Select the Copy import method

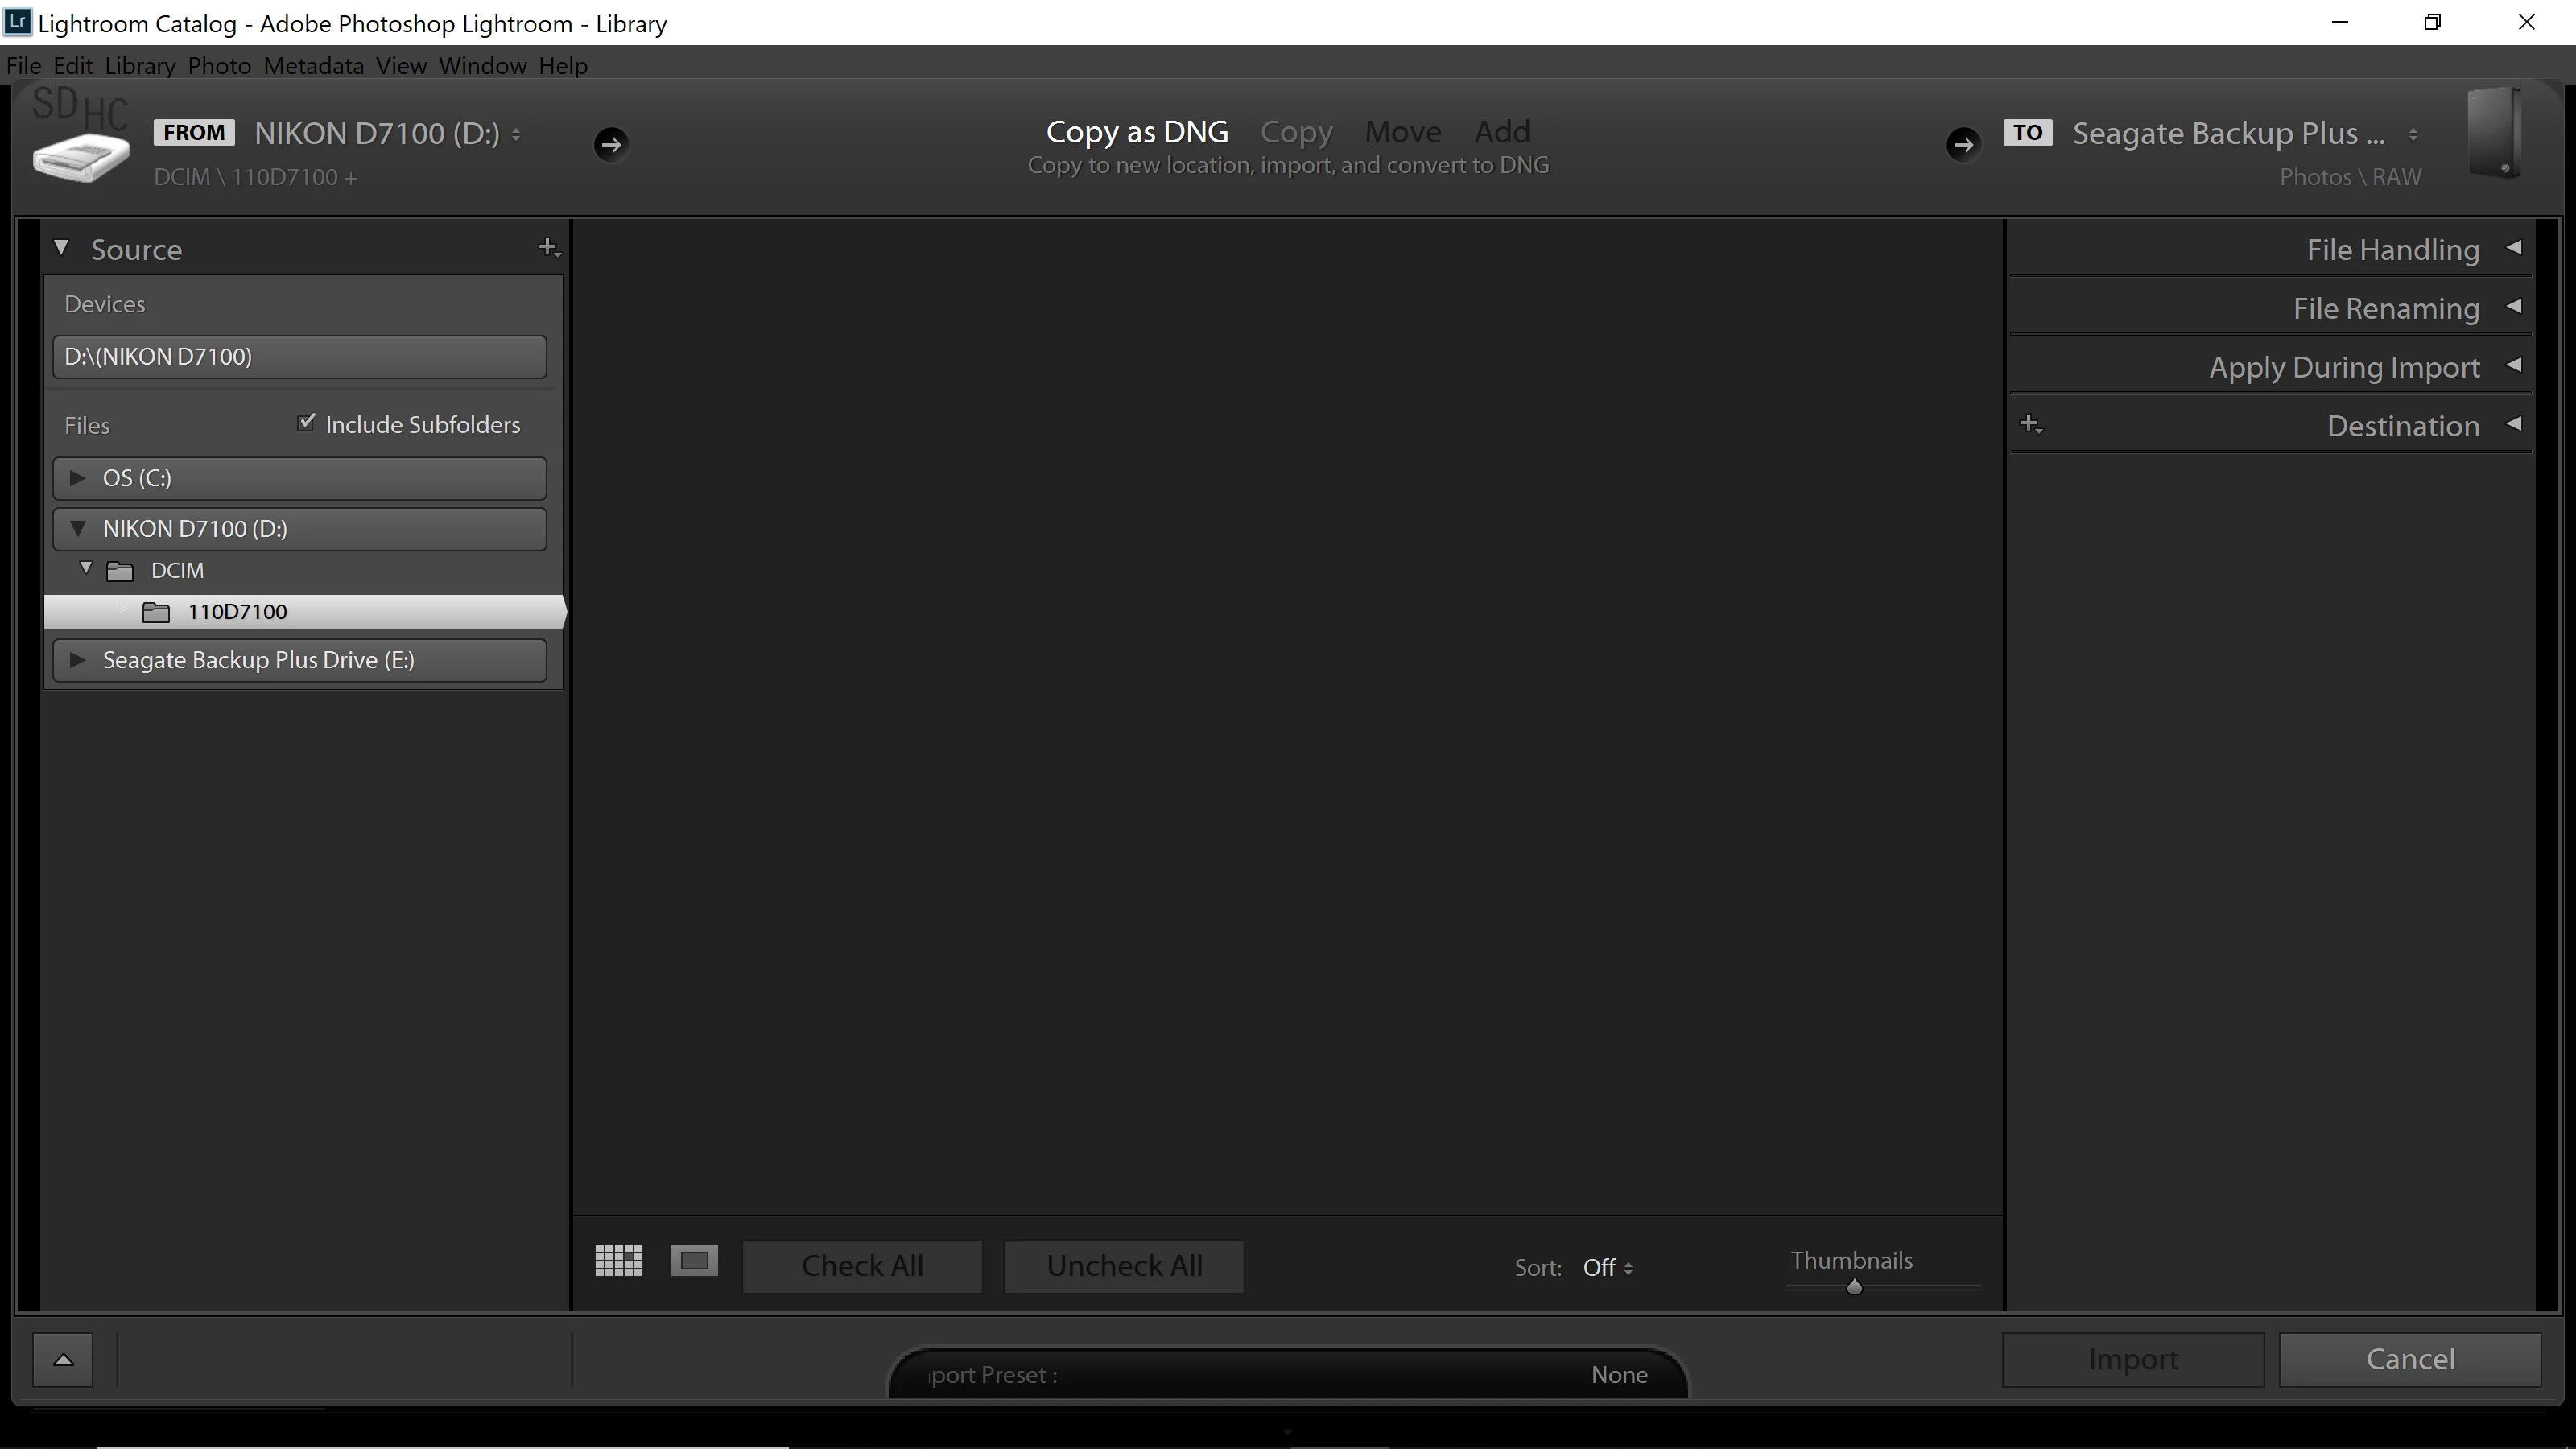tap(1296, 132)
